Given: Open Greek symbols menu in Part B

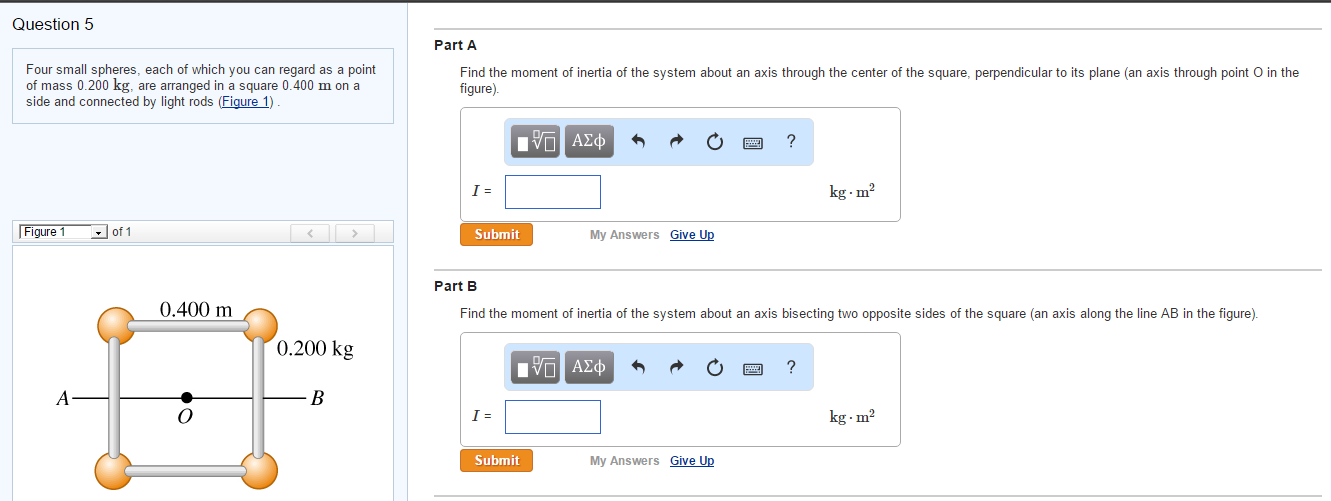Looking at the screenshot, I should (589, 368).
